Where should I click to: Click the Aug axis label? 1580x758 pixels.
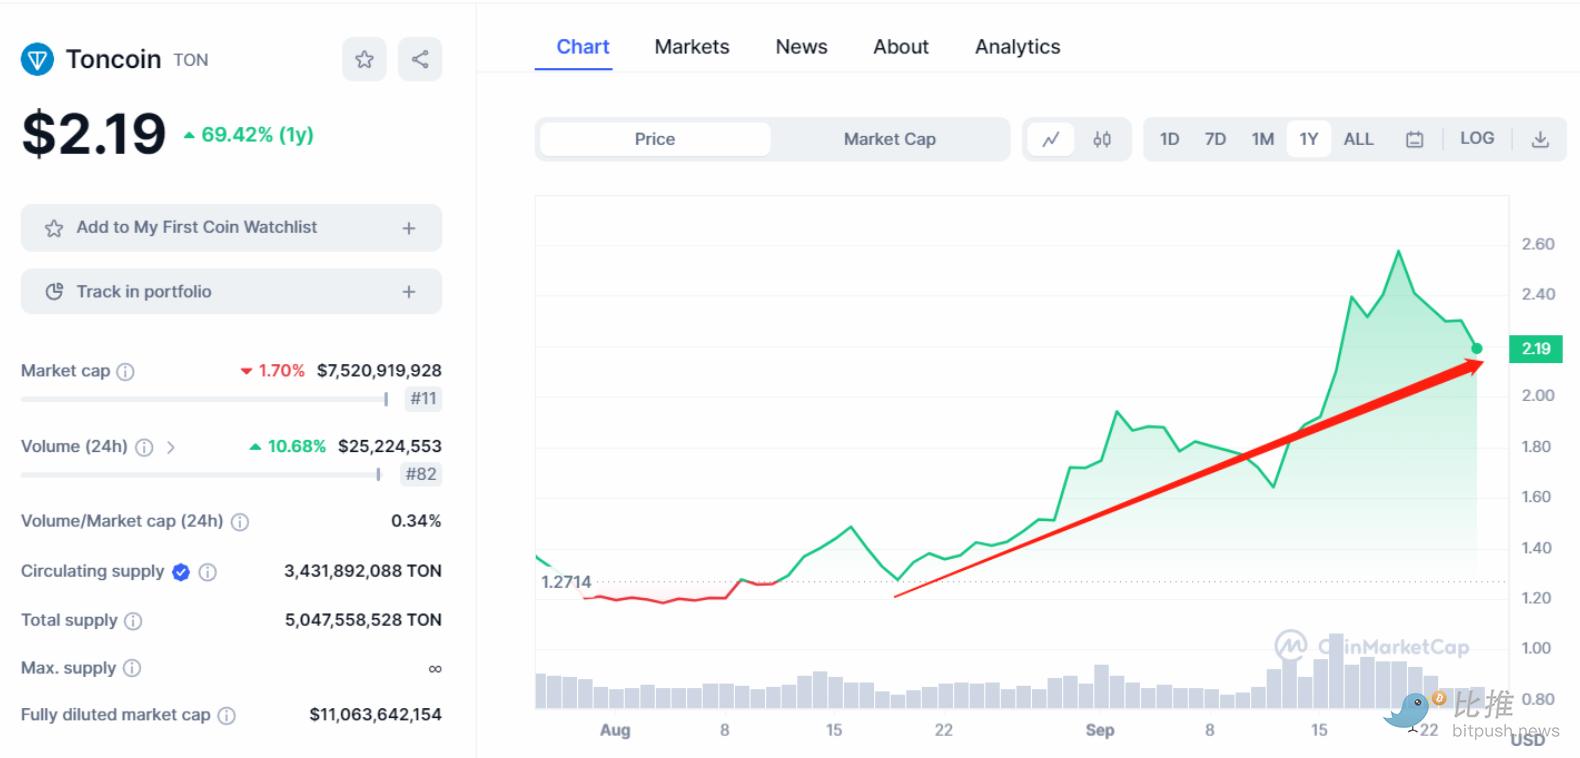point(615,730)
